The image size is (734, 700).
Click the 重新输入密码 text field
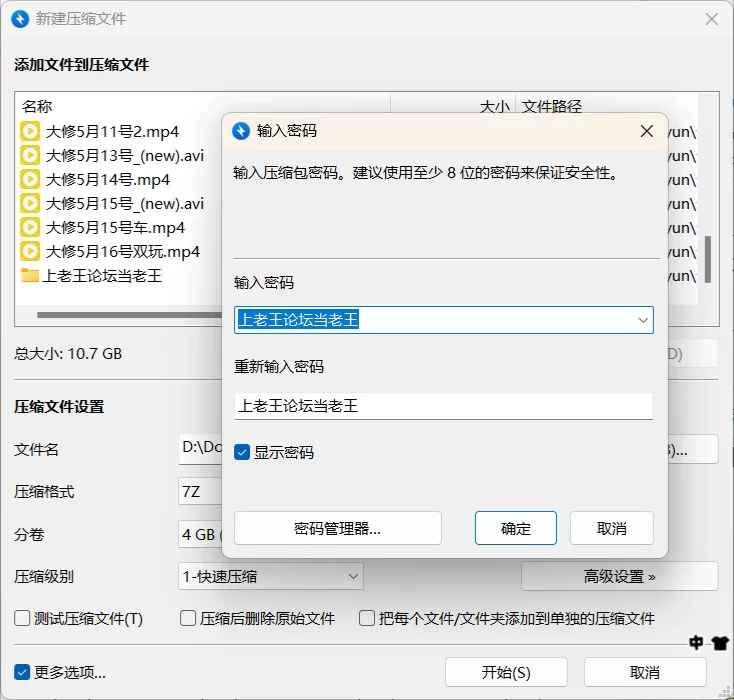[x=443, y=406]
